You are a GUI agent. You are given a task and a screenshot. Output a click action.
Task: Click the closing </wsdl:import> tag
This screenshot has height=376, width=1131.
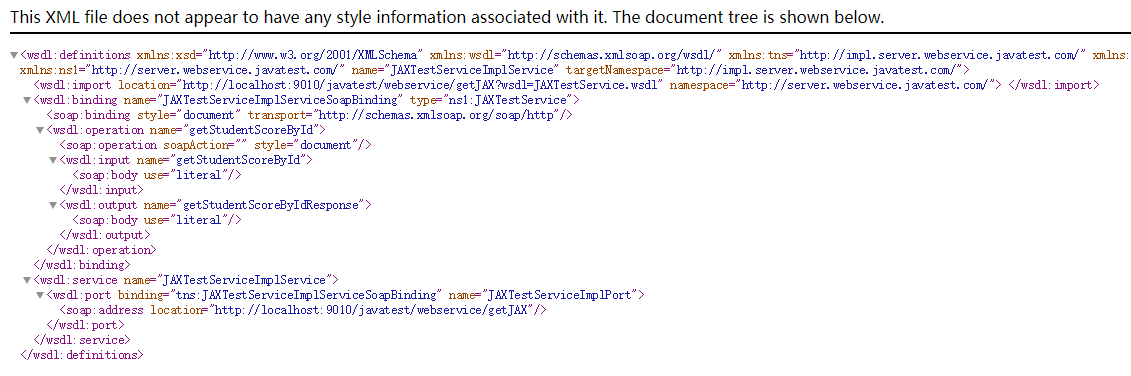pos(1054,85)
